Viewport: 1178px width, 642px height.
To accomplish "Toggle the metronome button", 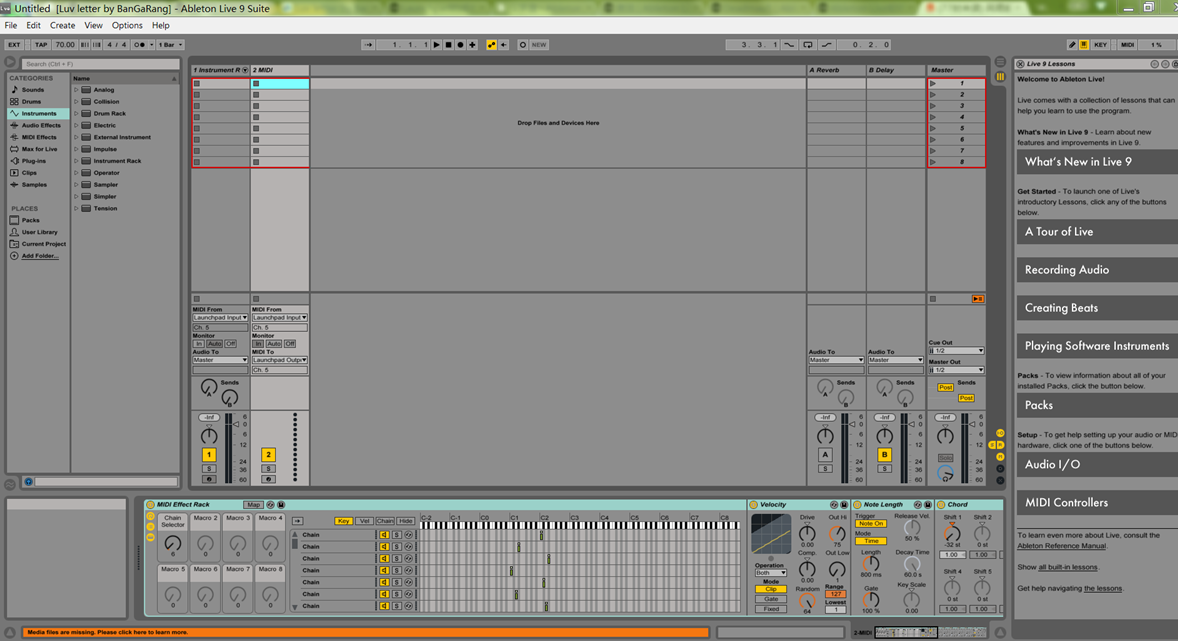I will 140,45.
